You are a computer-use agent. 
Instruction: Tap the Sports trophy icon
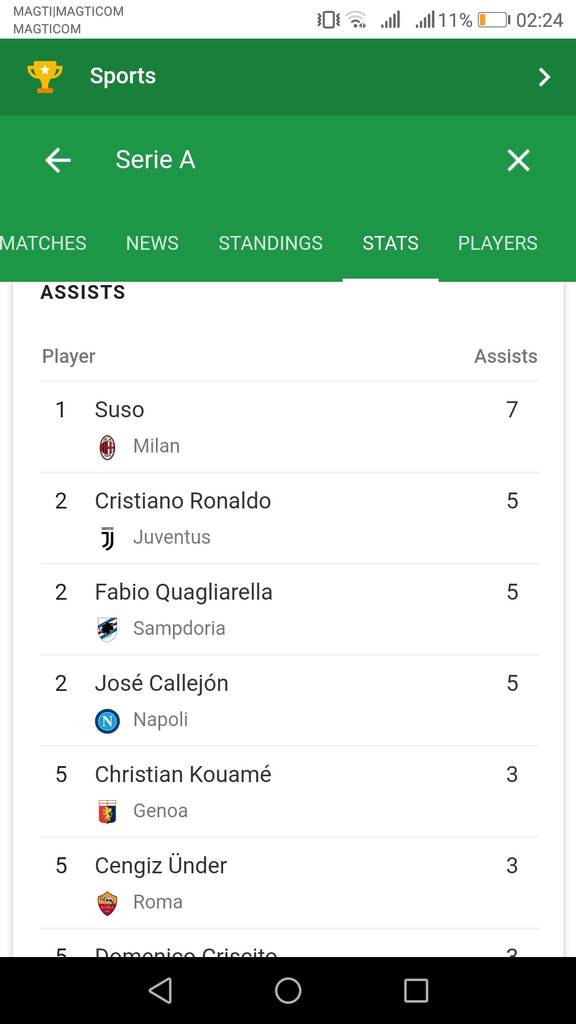[45, 76]
